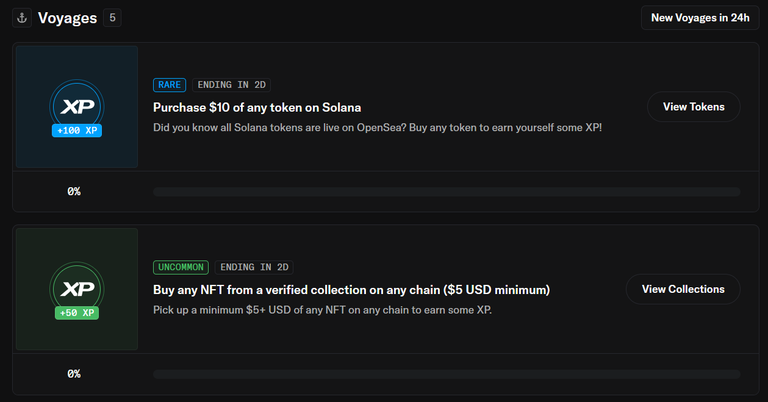This screenshot has height=402, width=768.
Task: Click the New Voyages in 24h button
Action: pyautogui.click(x=700, y=18)
